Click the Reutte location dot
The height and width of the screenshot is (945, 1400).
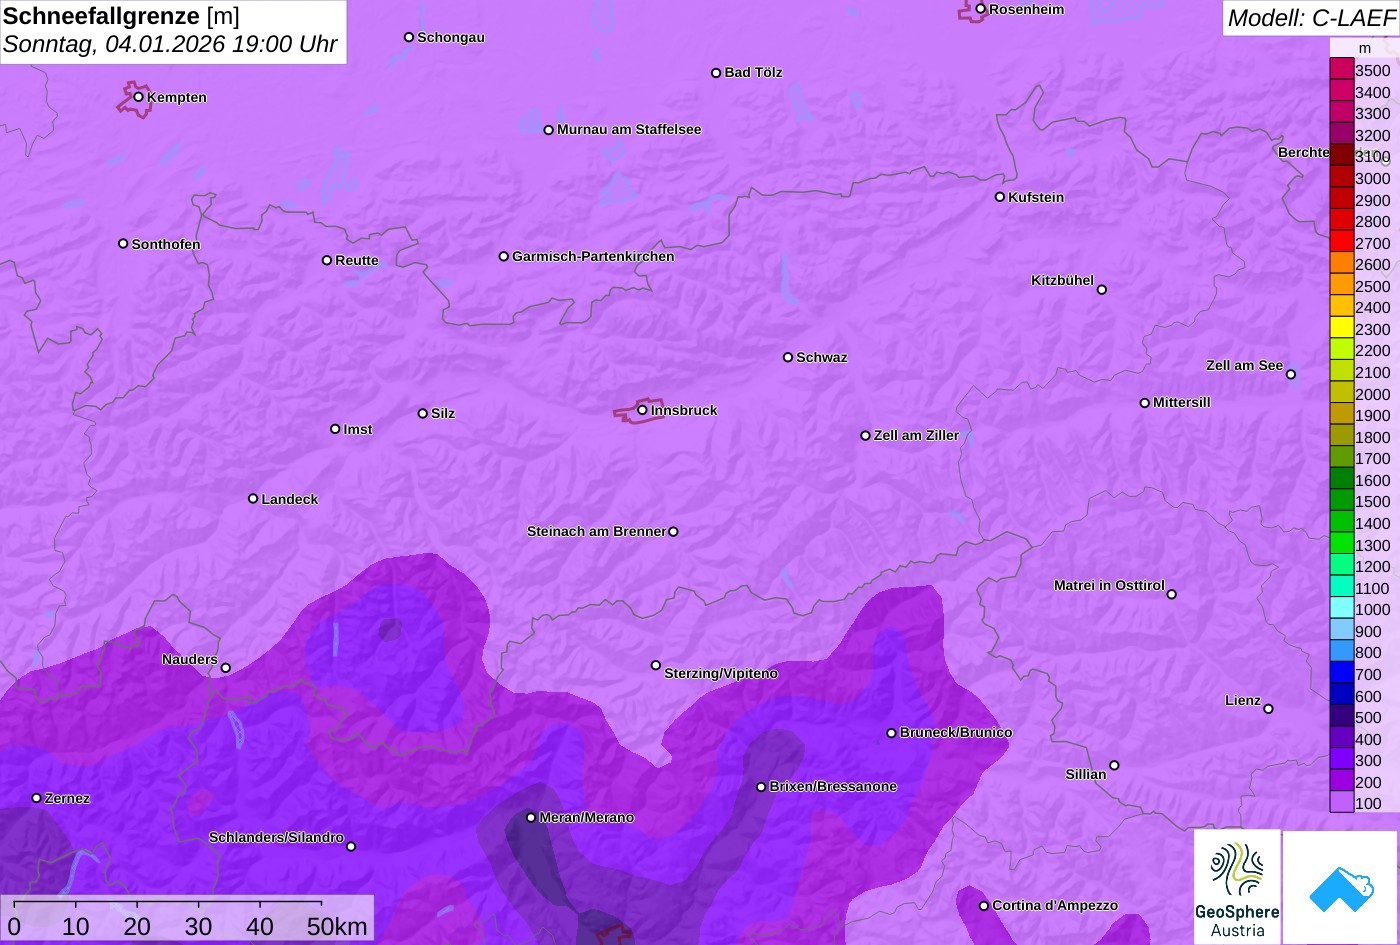[x=326, y=260]
